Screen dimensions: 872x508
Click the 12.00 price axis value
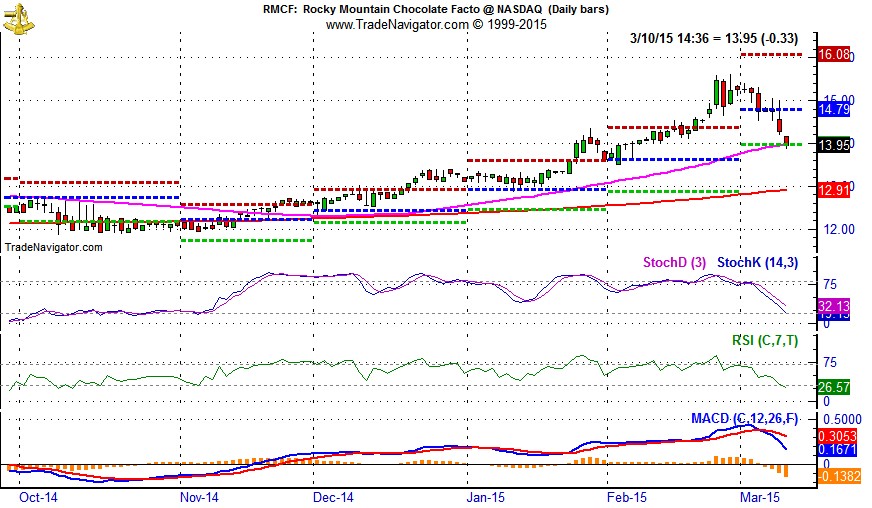click(839, 229)
